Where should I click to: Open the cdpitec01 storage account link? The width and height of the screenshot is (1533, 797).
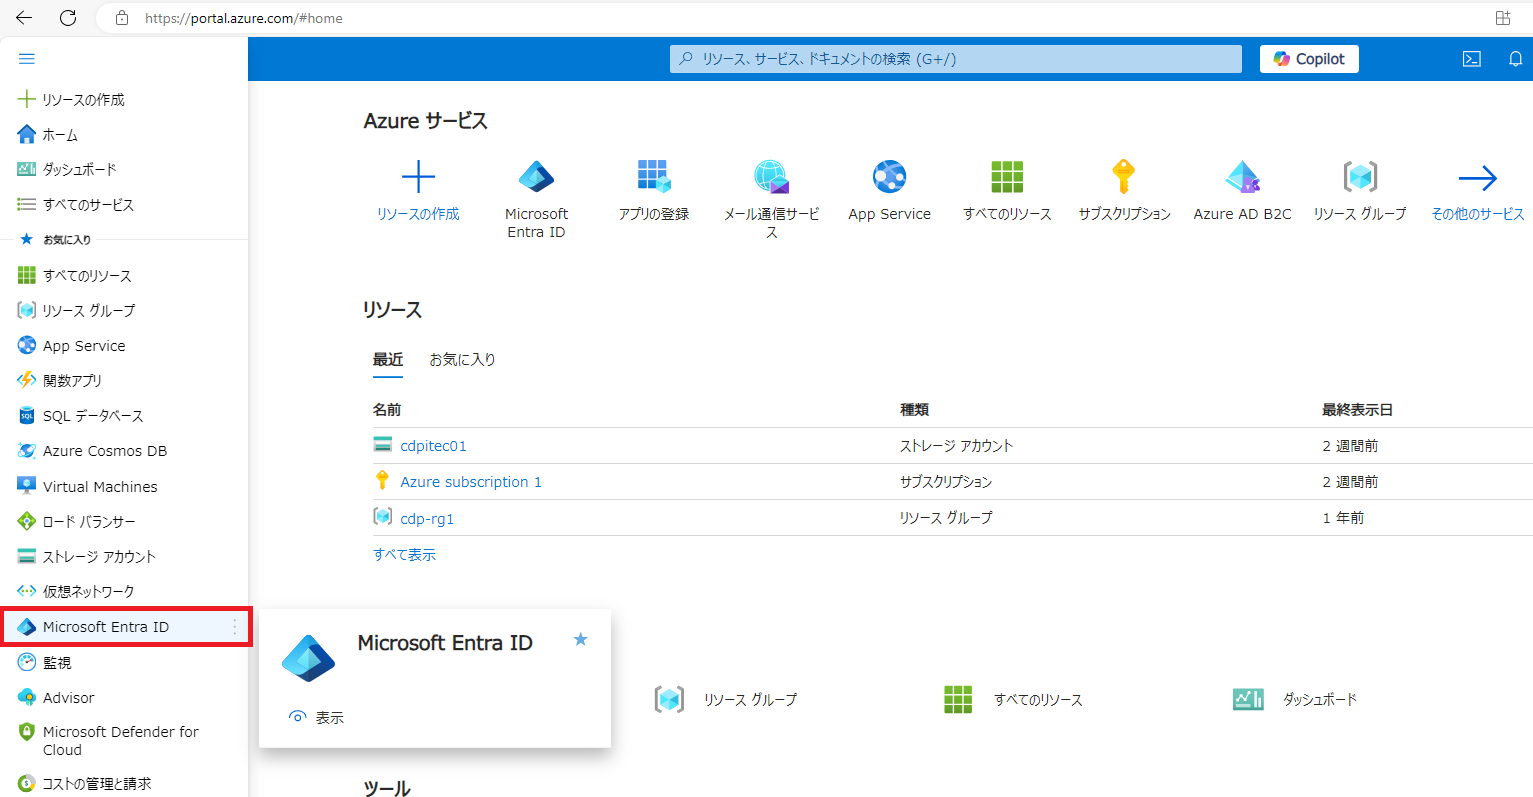pos(433,446)
